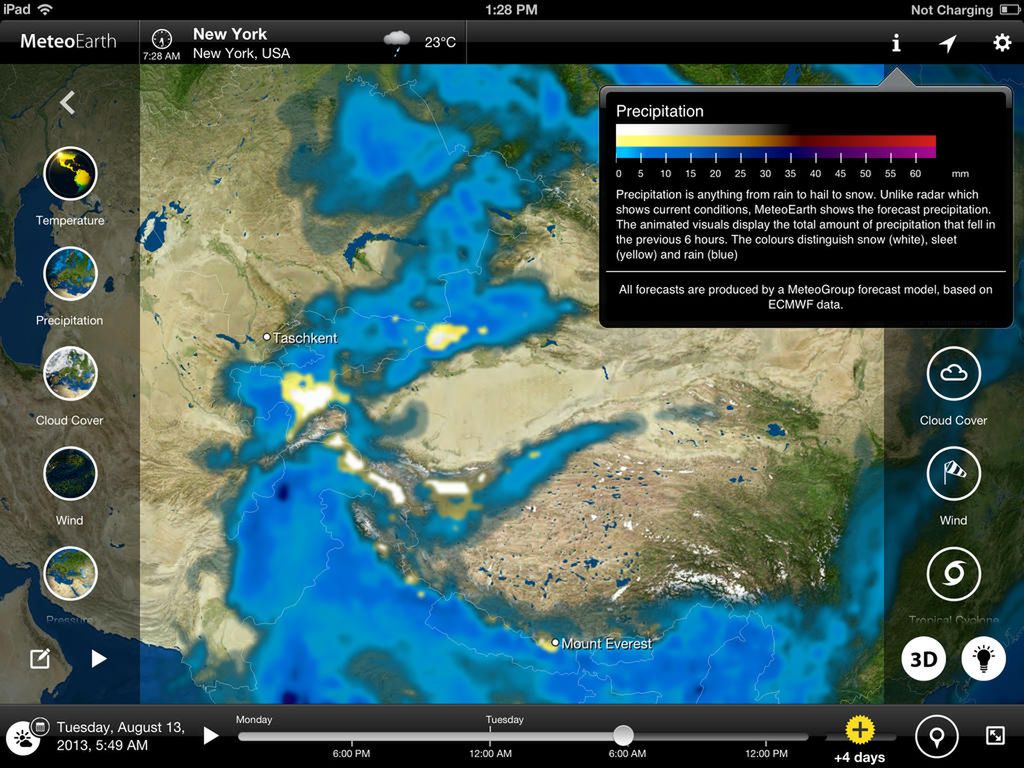Expand more layers using the right arrow
The width and height of the screenshot is (1024, 768).
click(99, 658)
